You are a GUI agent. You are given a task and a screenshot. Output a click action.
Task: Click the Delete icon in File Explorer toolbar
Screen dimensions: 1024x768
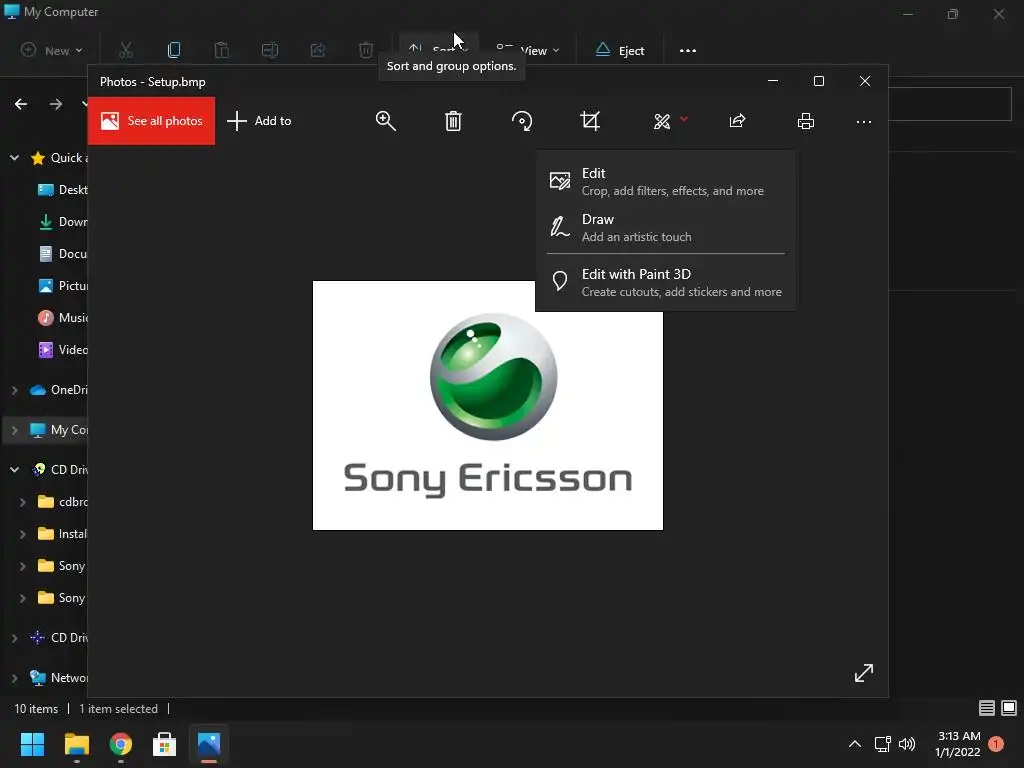pos(366,50)
